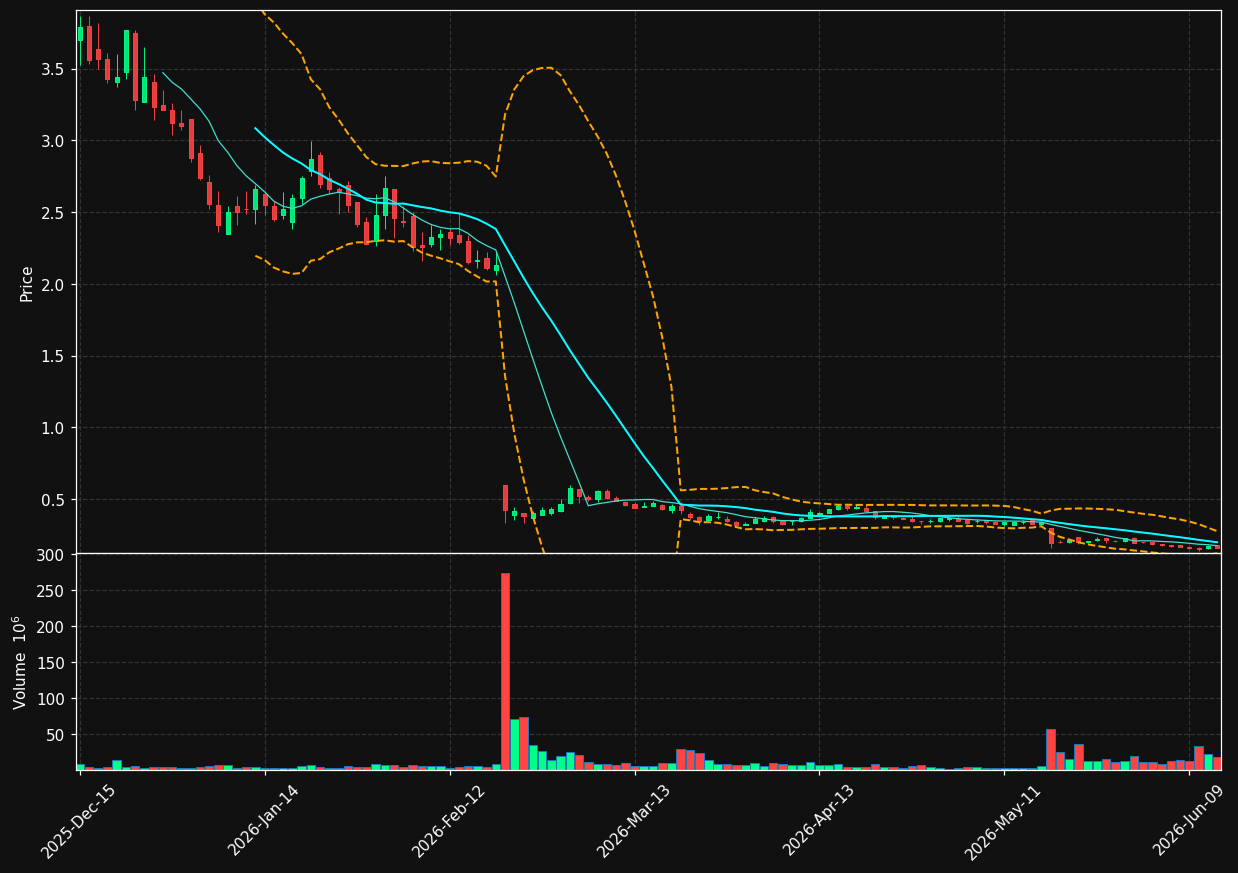The width and height of the screenshot is (1238, 873).
Task: Click the 2026-Mar-13 date label
Action: tap(634, 821)
